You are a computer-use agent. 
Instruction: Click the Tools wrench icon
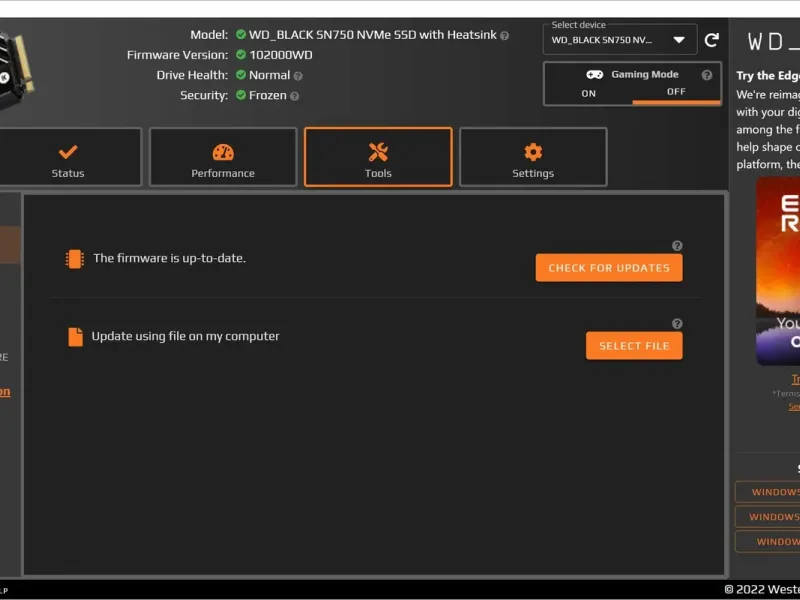pyautogui.click(x=378, y=152)
